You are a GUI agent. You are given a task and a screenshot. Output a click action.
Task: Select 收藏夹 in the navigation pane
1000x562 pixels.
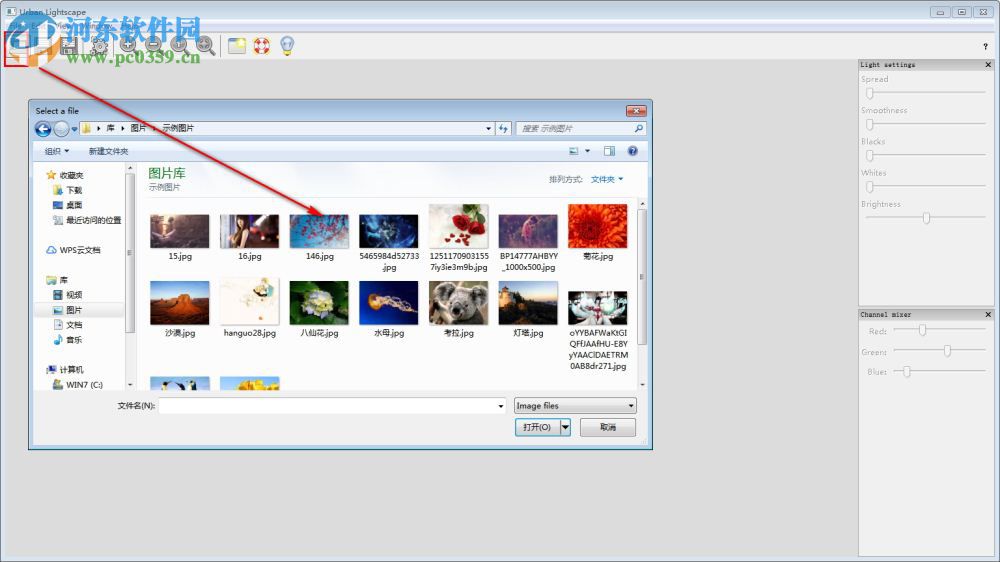(x=71, y=175)
